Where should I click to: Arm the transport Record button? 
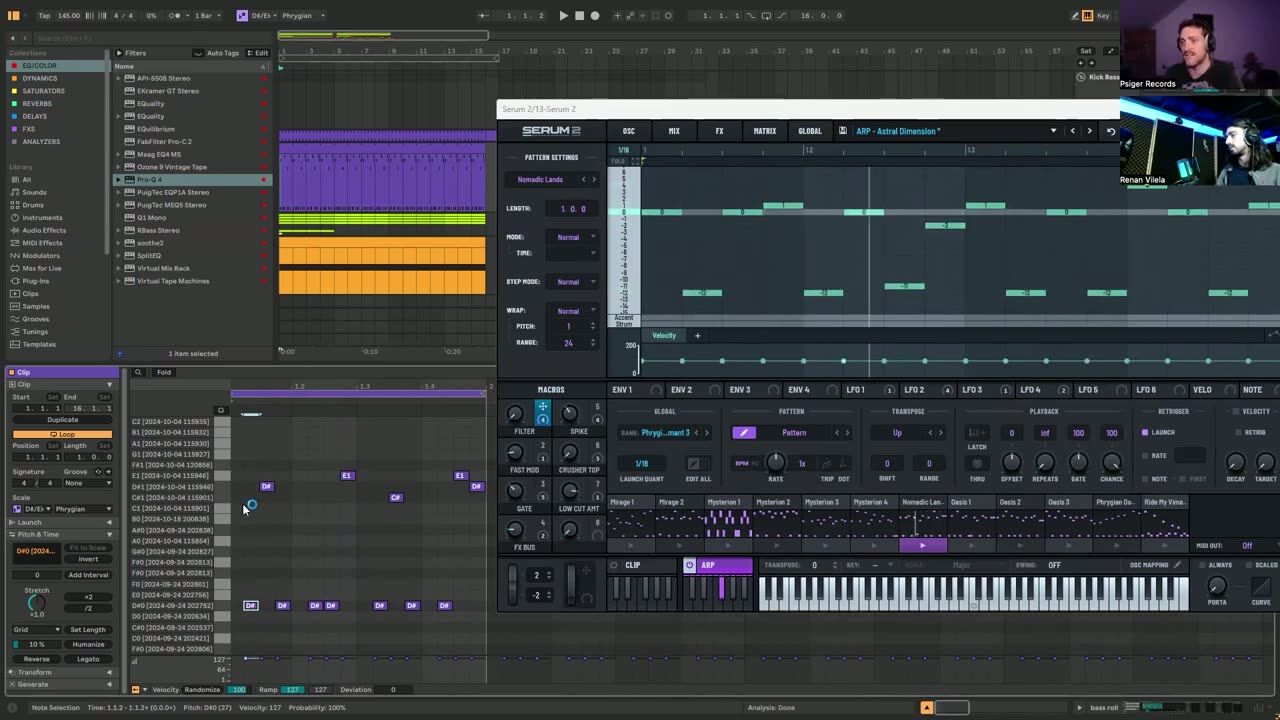[595, 15]
